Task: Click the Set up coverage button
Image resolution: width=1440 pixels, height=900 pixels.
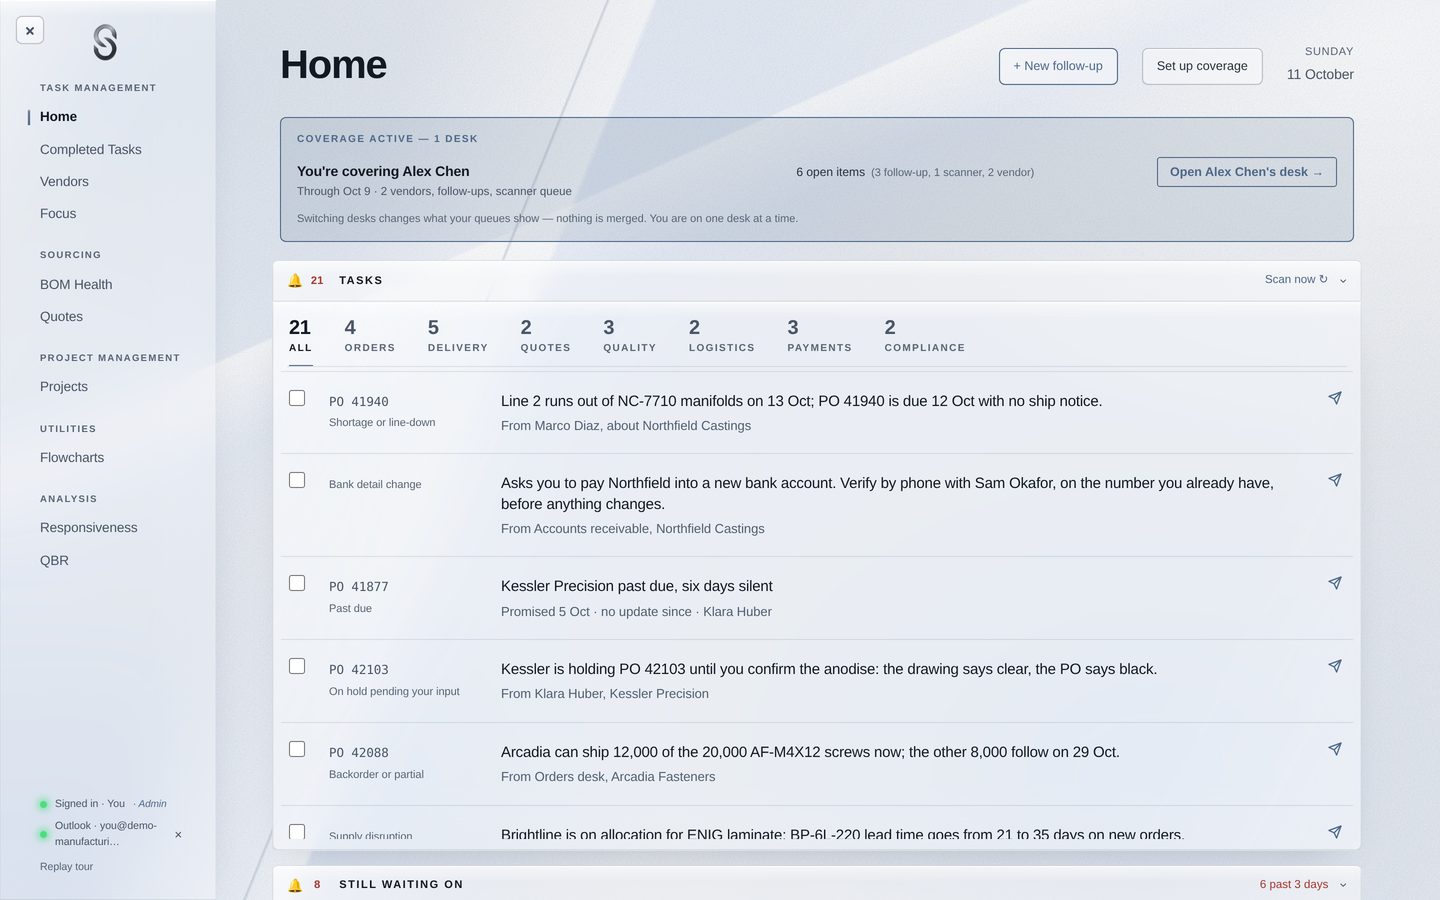Action: coord(1202,66)
